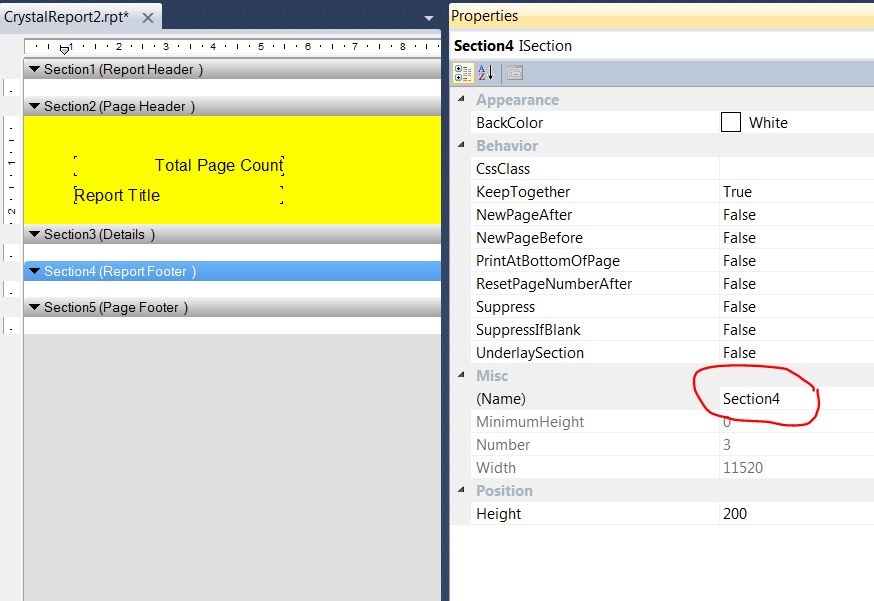Collapse the Misc property category
The height and width of the screenshot is (601, 874).
pos(461,375)
